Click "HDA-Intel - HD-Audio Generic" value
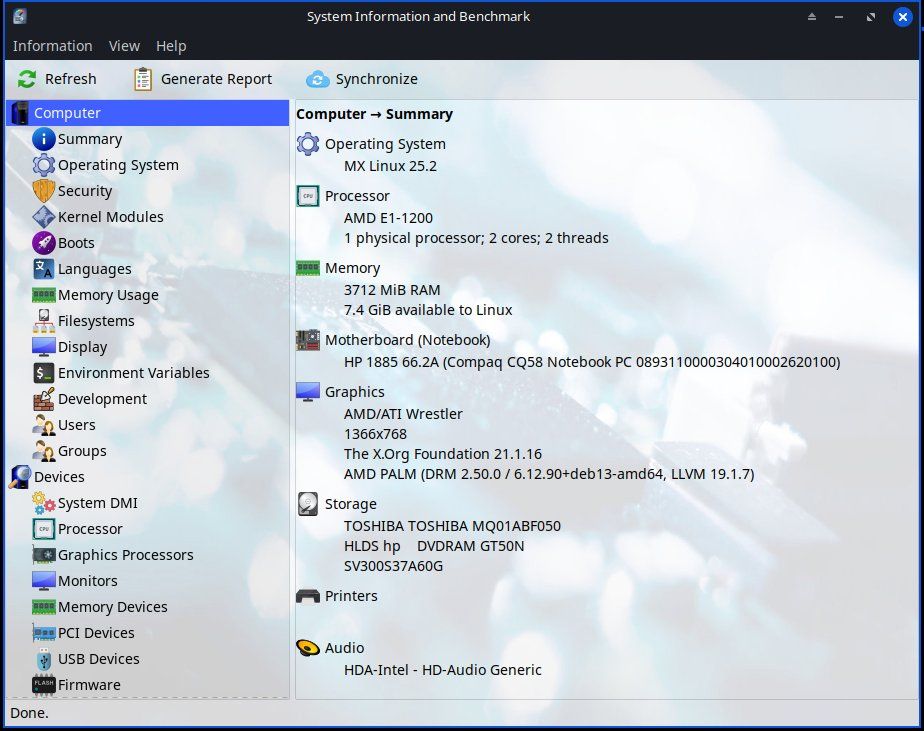Image resolution: width=924 pixels, height=731 pixels. point(443,670)
